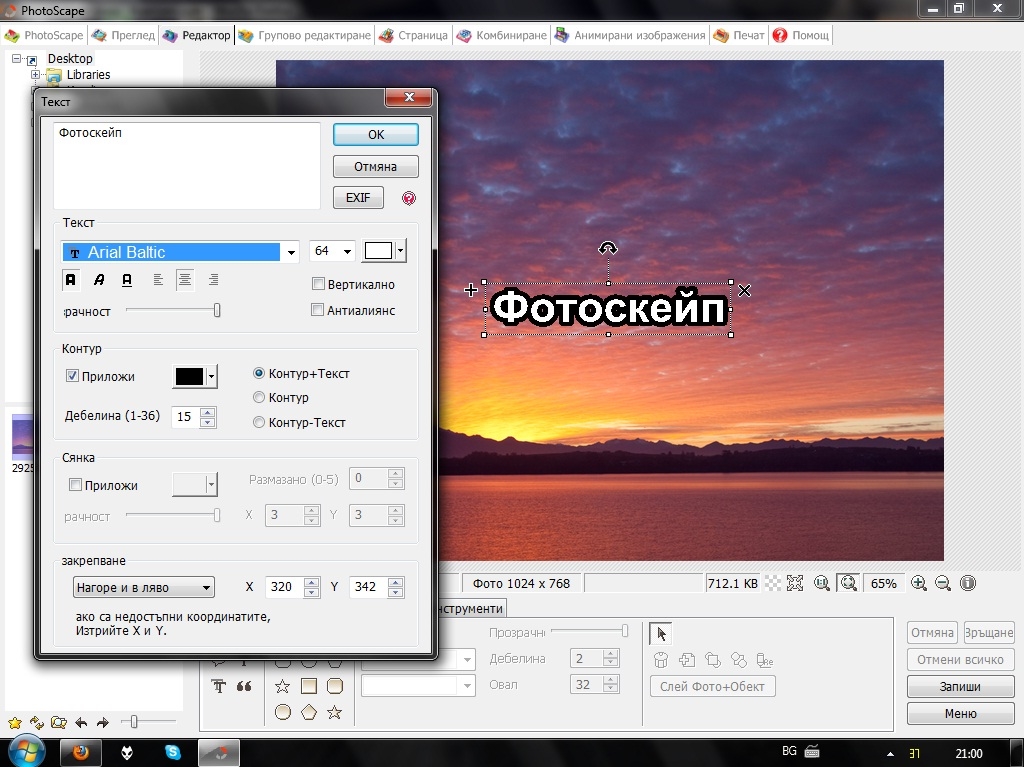The height and width of the screenshot is (767, 1024).
Task: Open the Arial Baltic font dropdown
Action: [x=291, y=252]
